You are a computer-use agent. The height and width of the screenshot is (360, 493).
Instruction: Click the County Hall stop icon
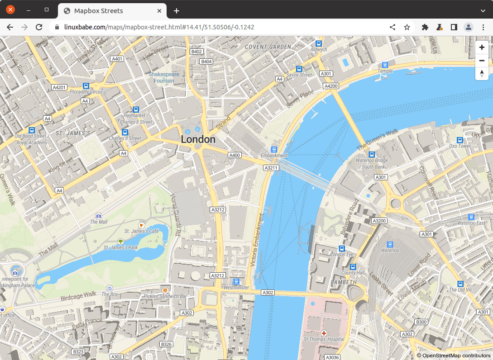point(353,267)
